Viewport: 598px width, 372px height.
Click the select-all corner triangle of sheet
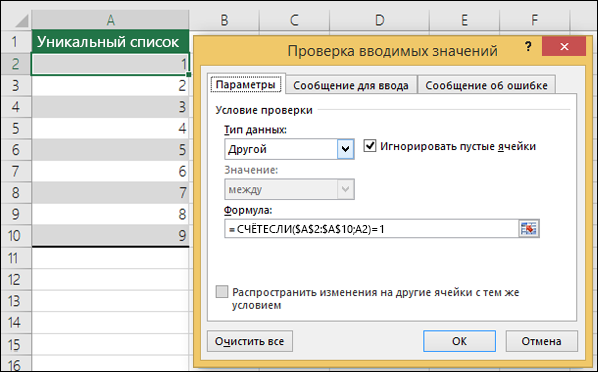point(21,20)
